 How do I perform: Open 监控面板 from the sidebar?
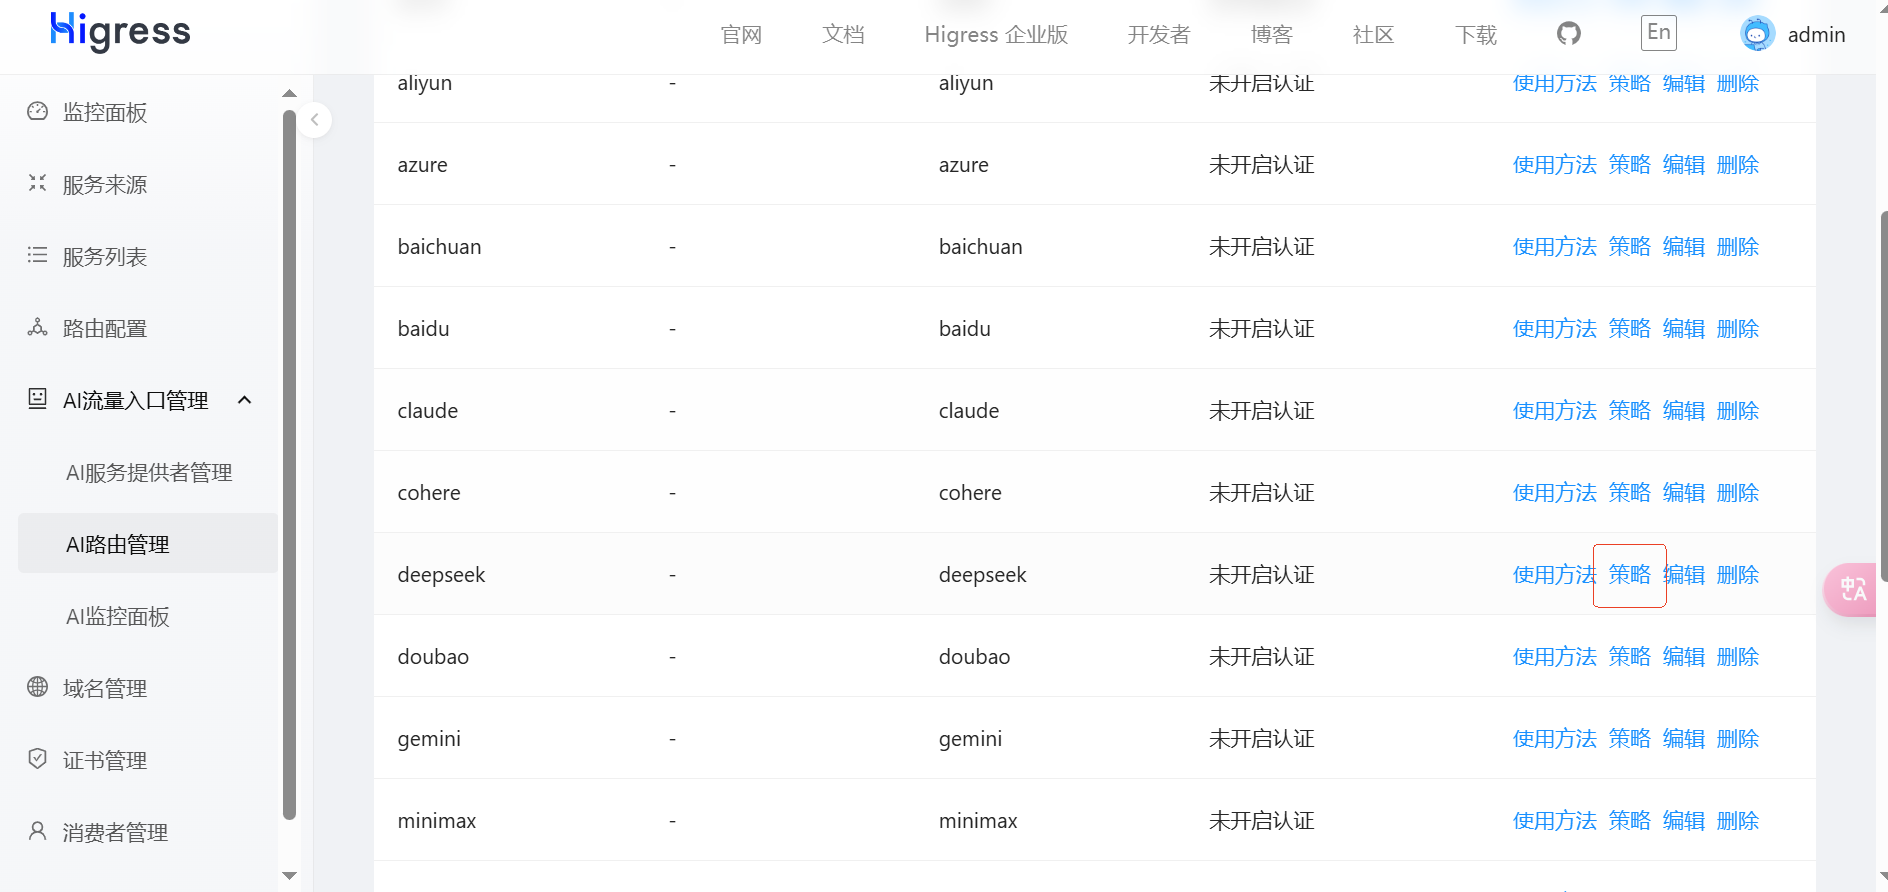[104, 113]
